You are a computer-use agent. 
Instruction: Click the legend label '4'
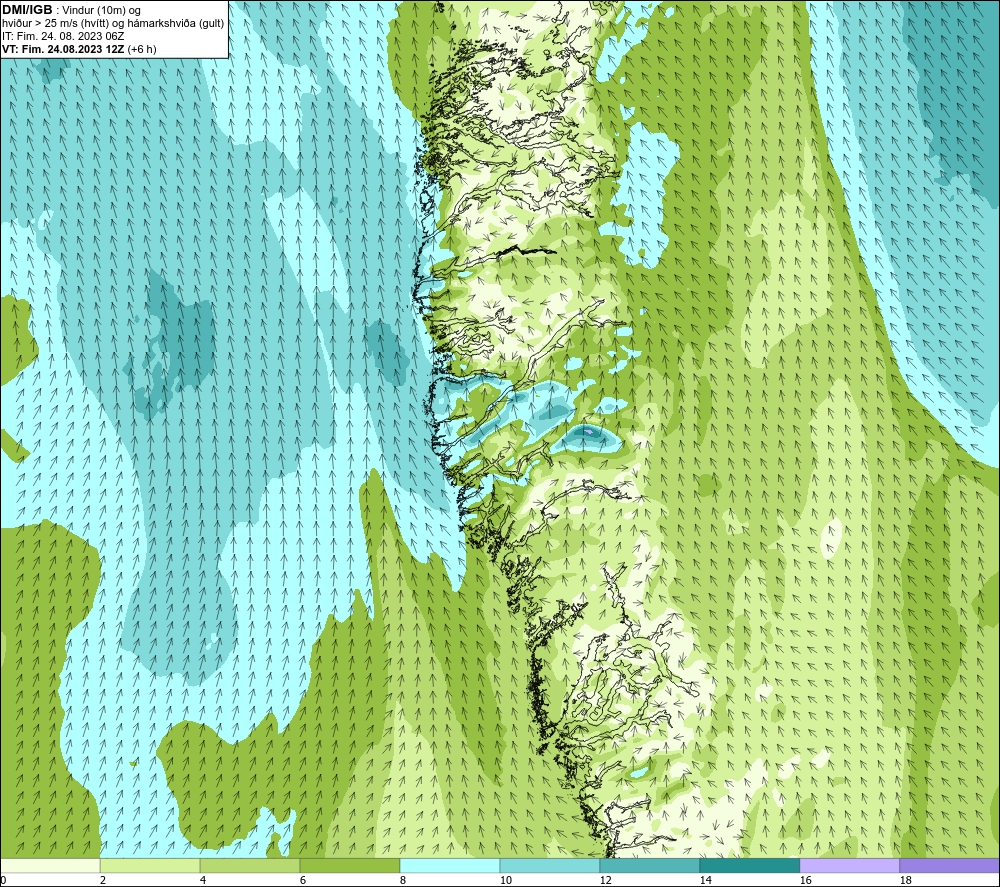tap(203, 881)
